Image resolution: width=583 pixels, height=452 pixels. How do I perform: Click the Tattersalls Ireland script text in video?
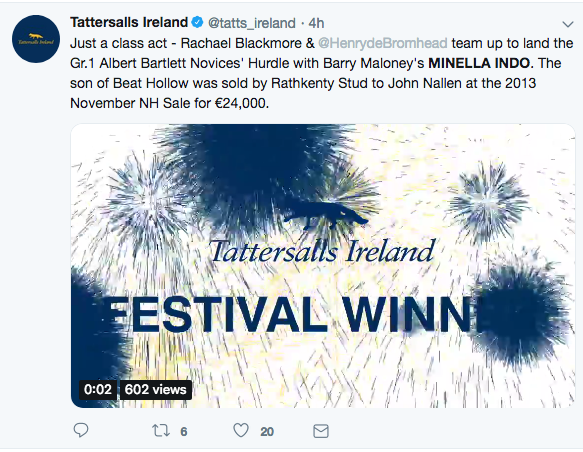click(x=322, y=251)
